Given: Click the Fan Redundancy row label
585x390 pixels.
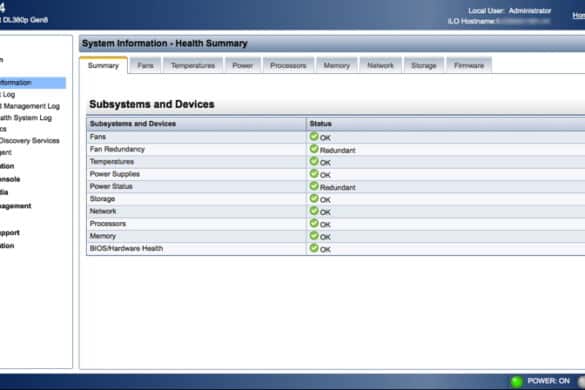Looking at the screenshot, I should coord(117,149).
